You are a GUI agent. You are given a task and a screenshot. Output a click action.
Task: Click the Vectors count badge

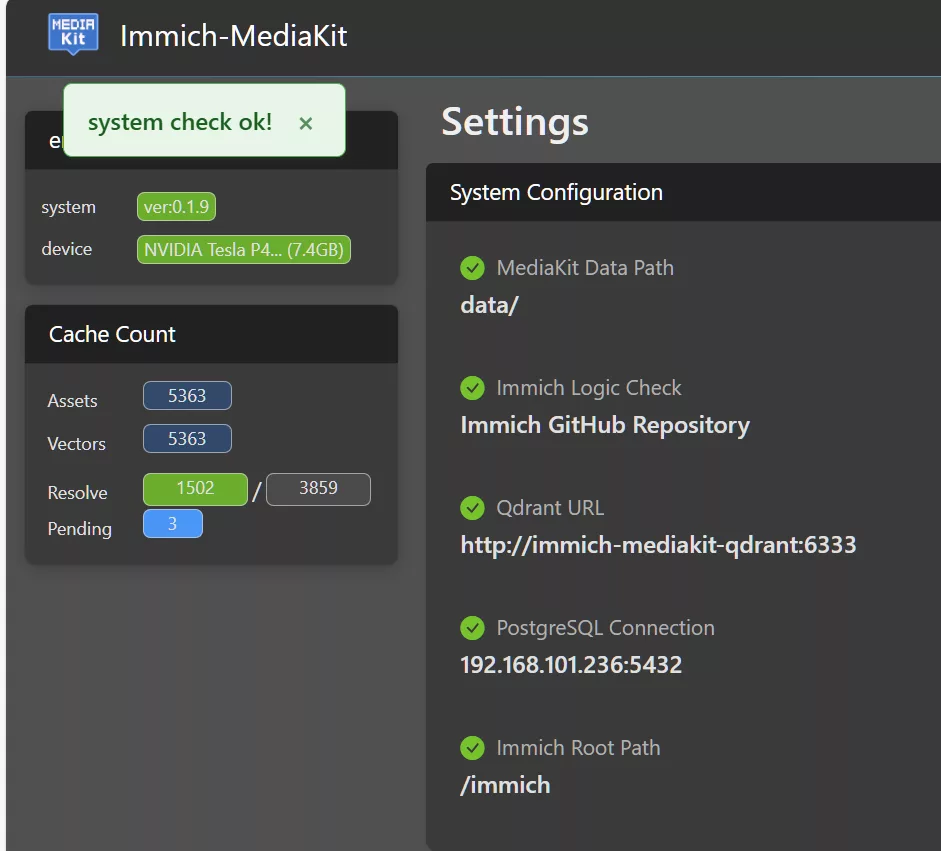[187, 439]
